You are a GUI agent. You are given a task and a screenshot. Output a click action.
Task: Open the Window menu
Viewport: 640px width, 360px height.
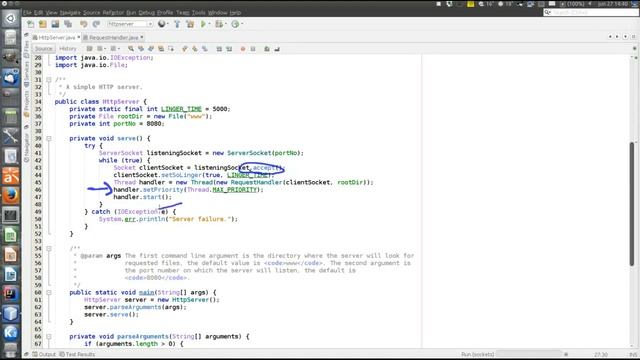tap(218, 13)
